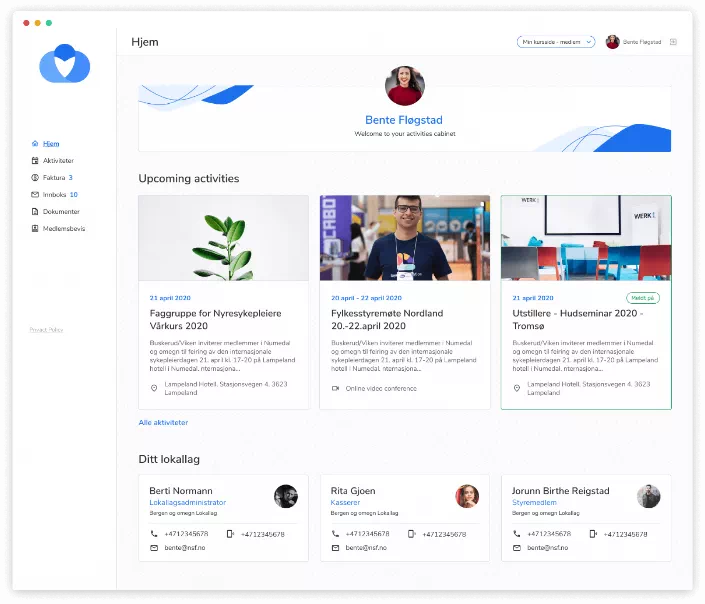The width and height of the screenshot is (705, 604).
Task: Click the man photo on Fylkesstyremøte card
Action: coord(405,238)
